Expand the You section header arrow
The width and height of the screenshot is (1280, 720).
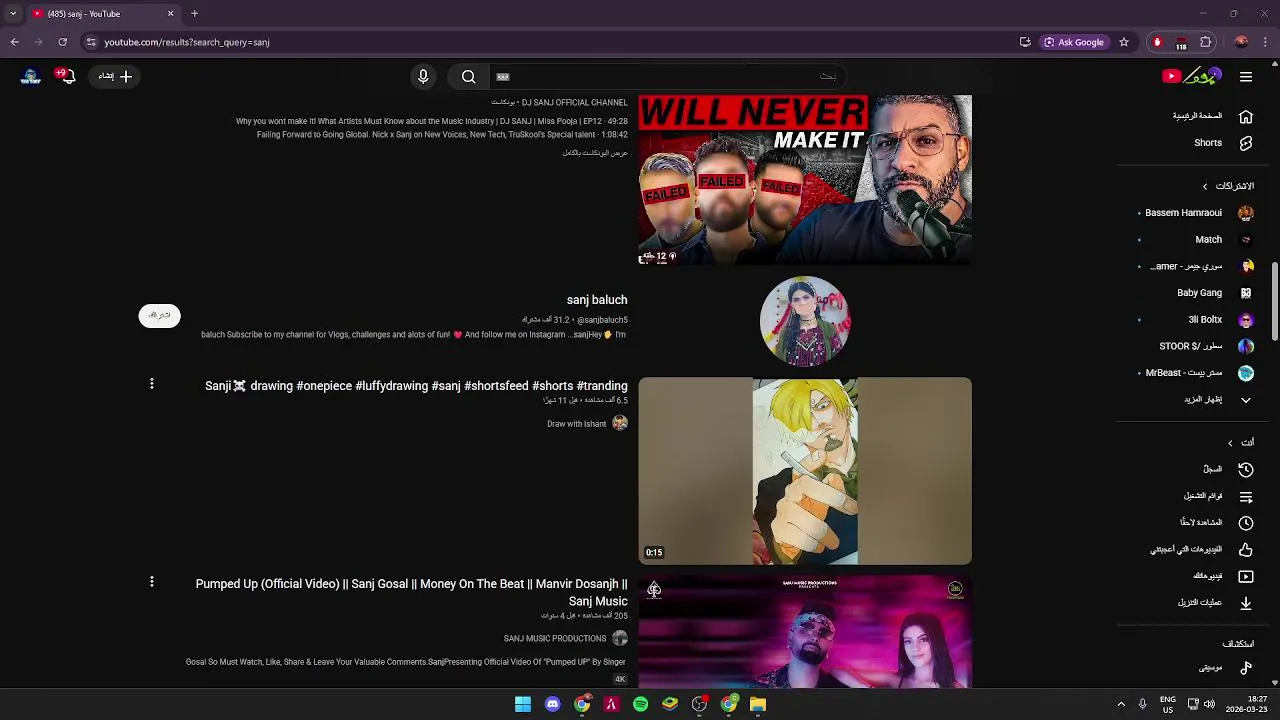tap(1230, 442)
